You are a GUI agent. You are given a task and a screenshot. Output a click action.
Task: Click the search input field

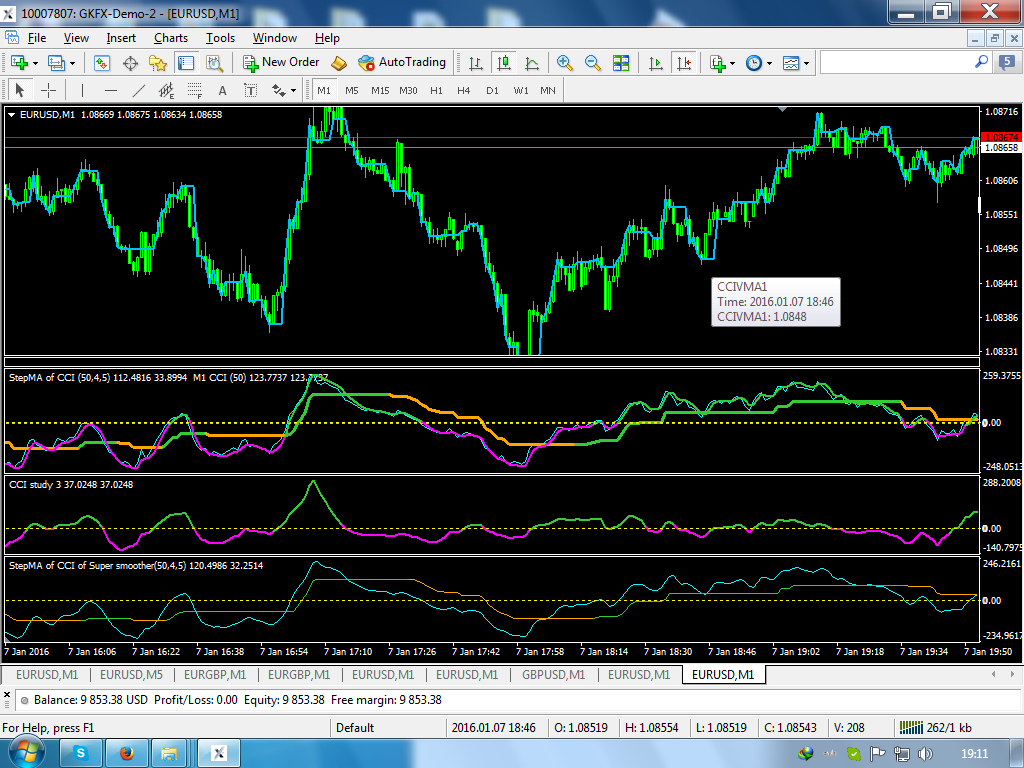click(x=895, y=62)
